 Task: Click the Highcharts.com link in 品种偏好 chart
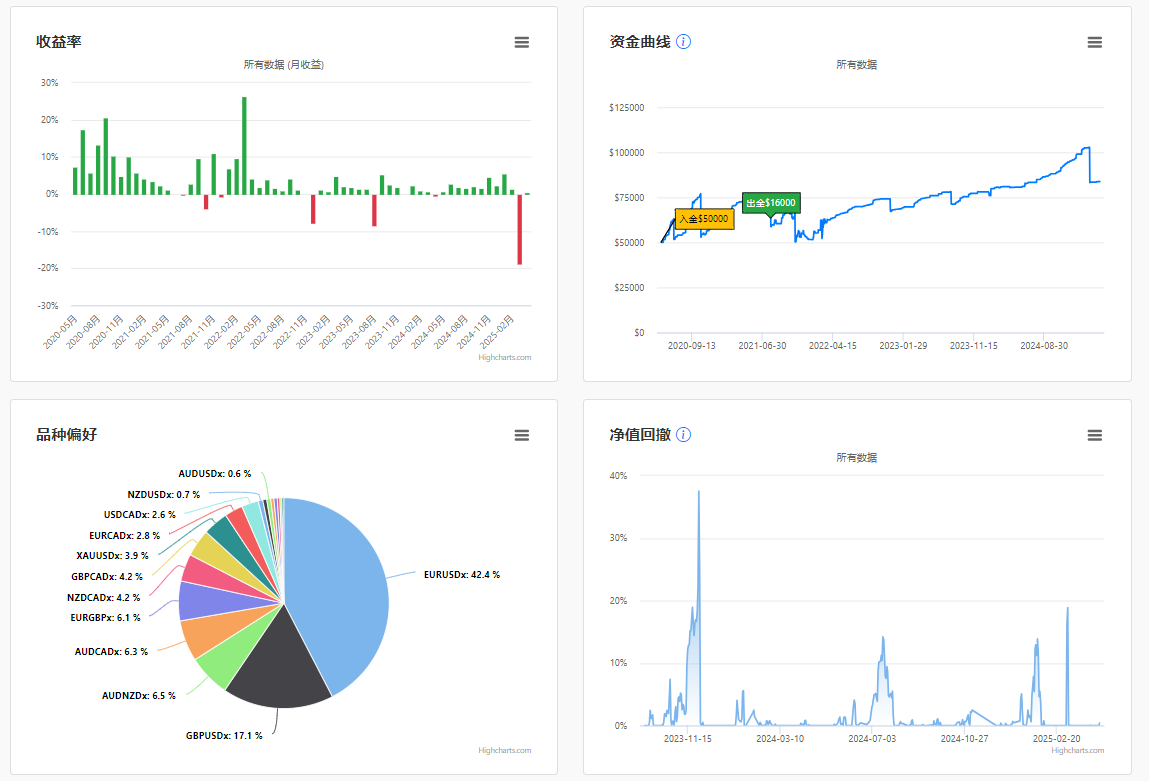[505, 750]
